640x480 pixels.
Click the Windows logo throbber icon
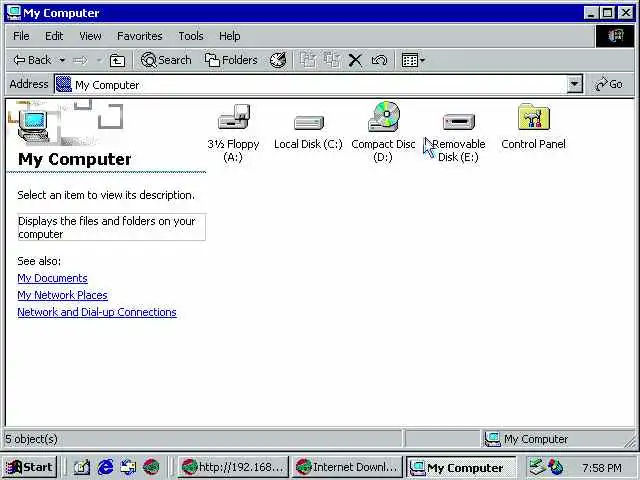tap(615, 36)
